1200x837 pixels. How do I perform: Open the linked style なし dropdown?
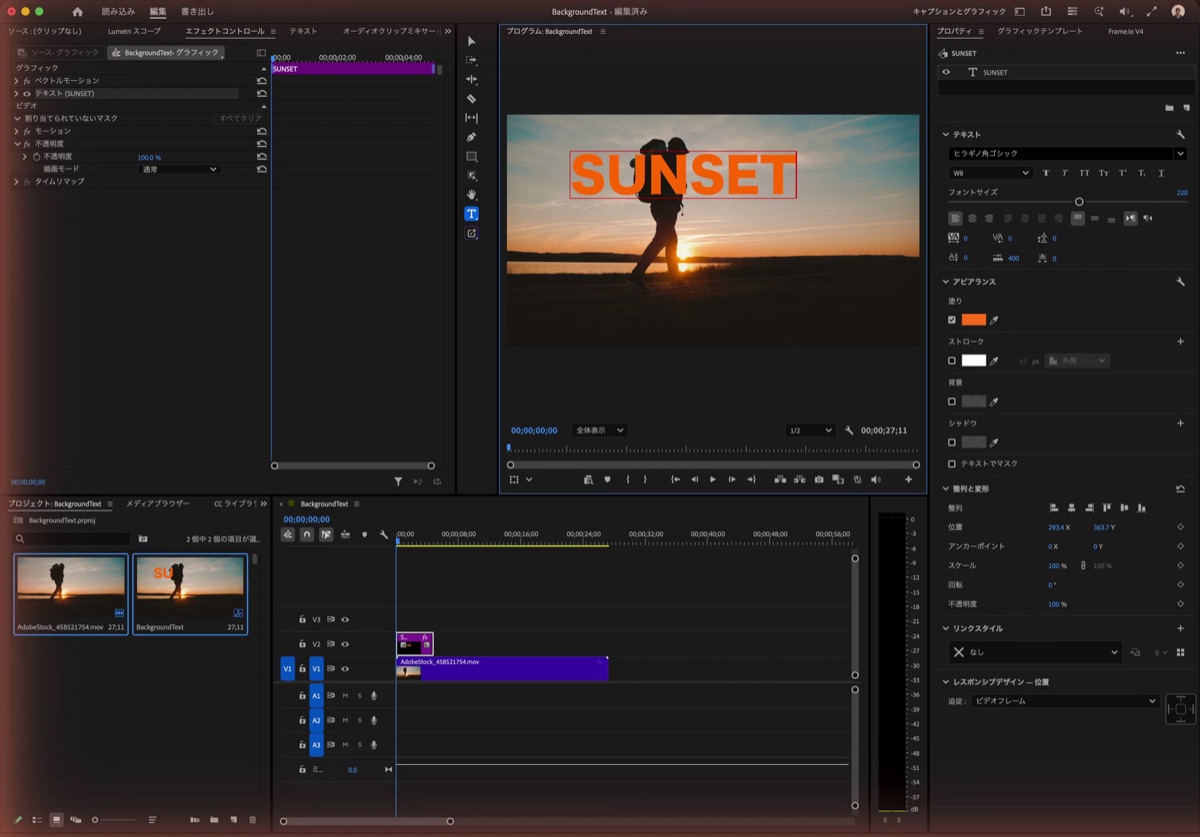click(1035, 652)
